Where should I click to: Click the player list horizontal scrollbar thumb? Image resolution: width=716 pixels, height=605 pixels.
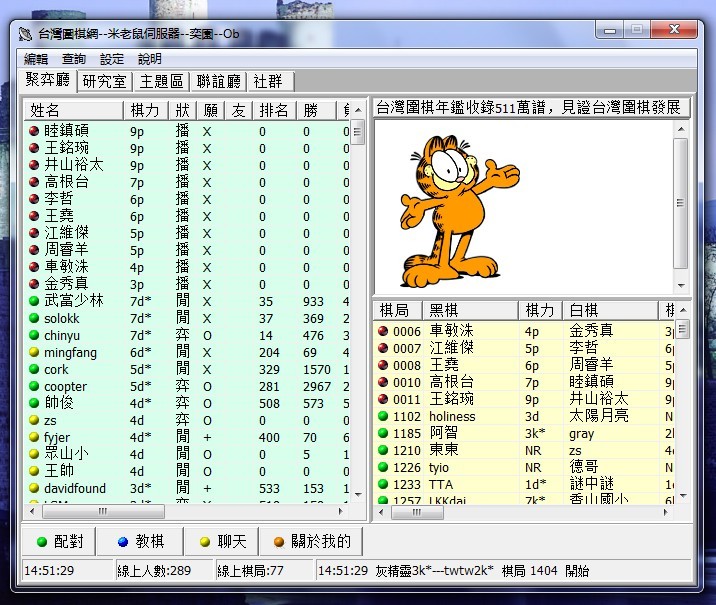pos(103,511)
